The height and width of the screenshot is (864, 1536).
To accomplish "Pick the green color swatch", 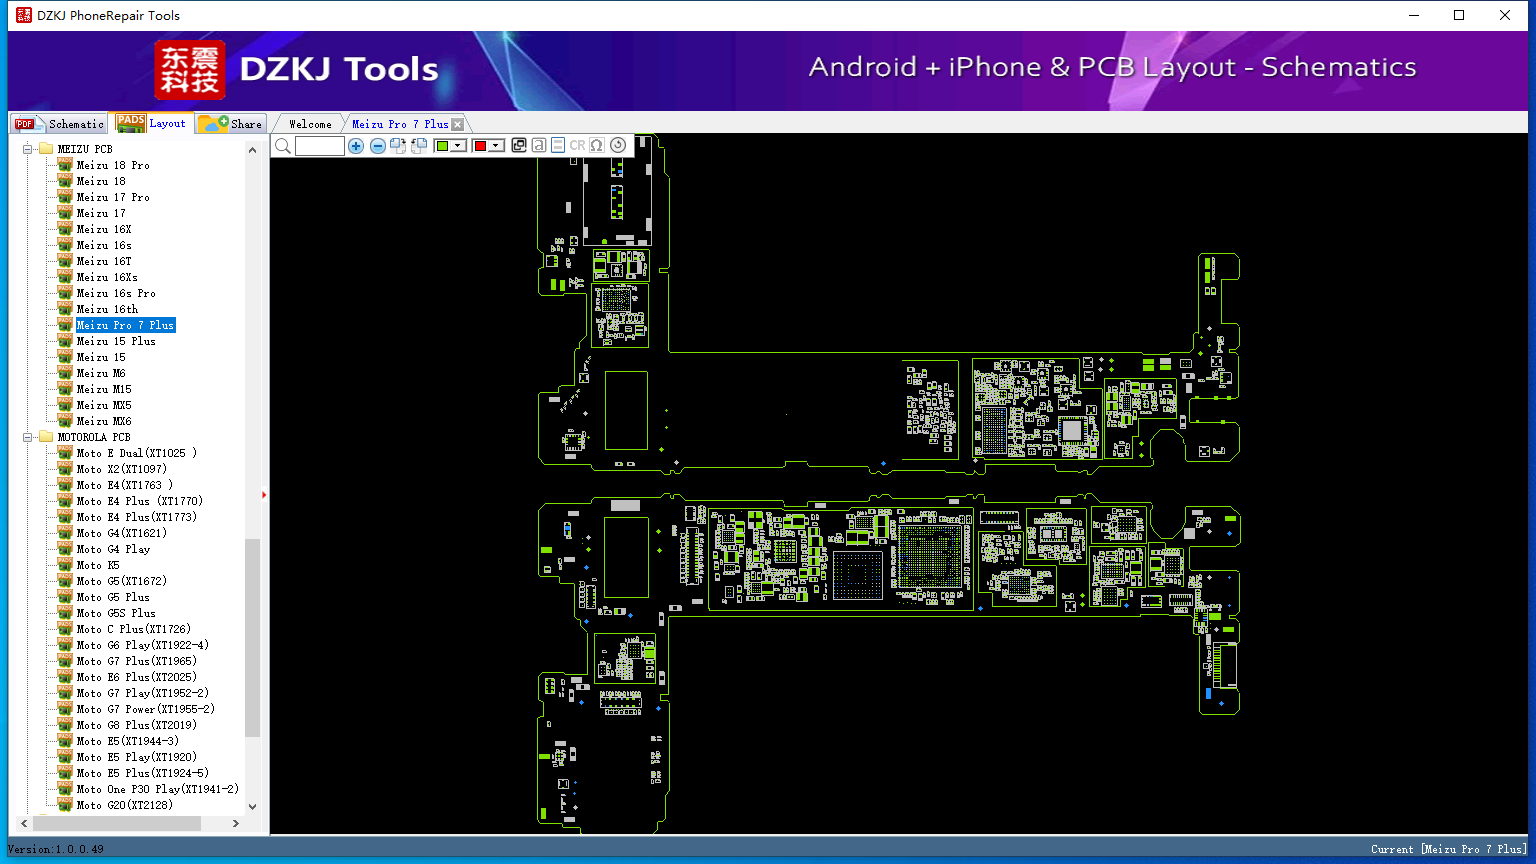I will pyautogui.click(x=442, y=146).
